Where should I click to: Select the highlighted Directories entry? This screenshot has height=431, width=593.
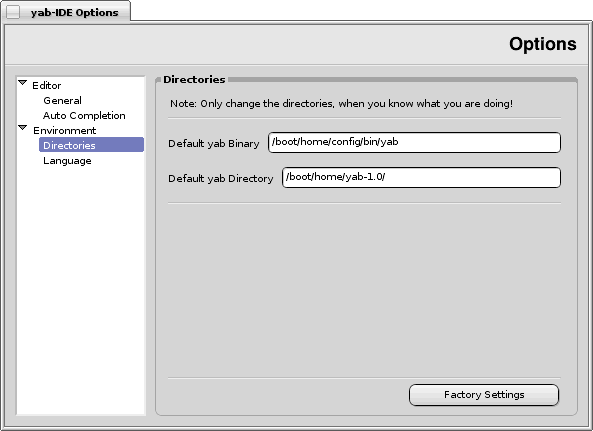[x=92, y=145]
